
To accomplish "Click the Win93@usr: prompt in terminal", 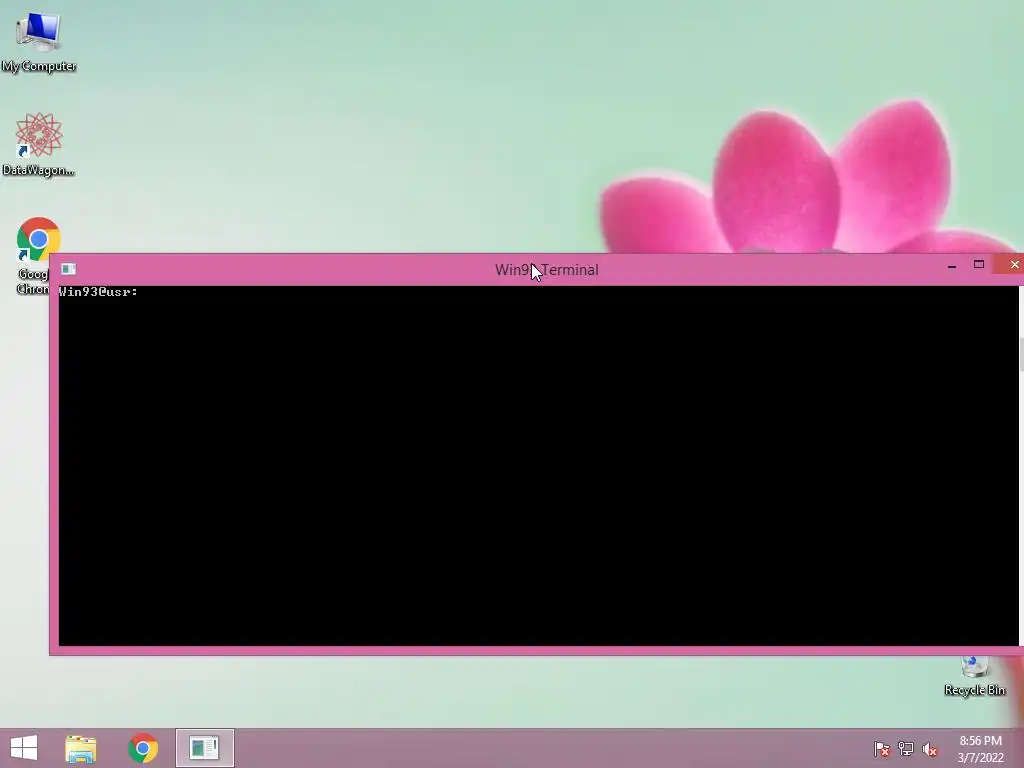I will [98, 292].
